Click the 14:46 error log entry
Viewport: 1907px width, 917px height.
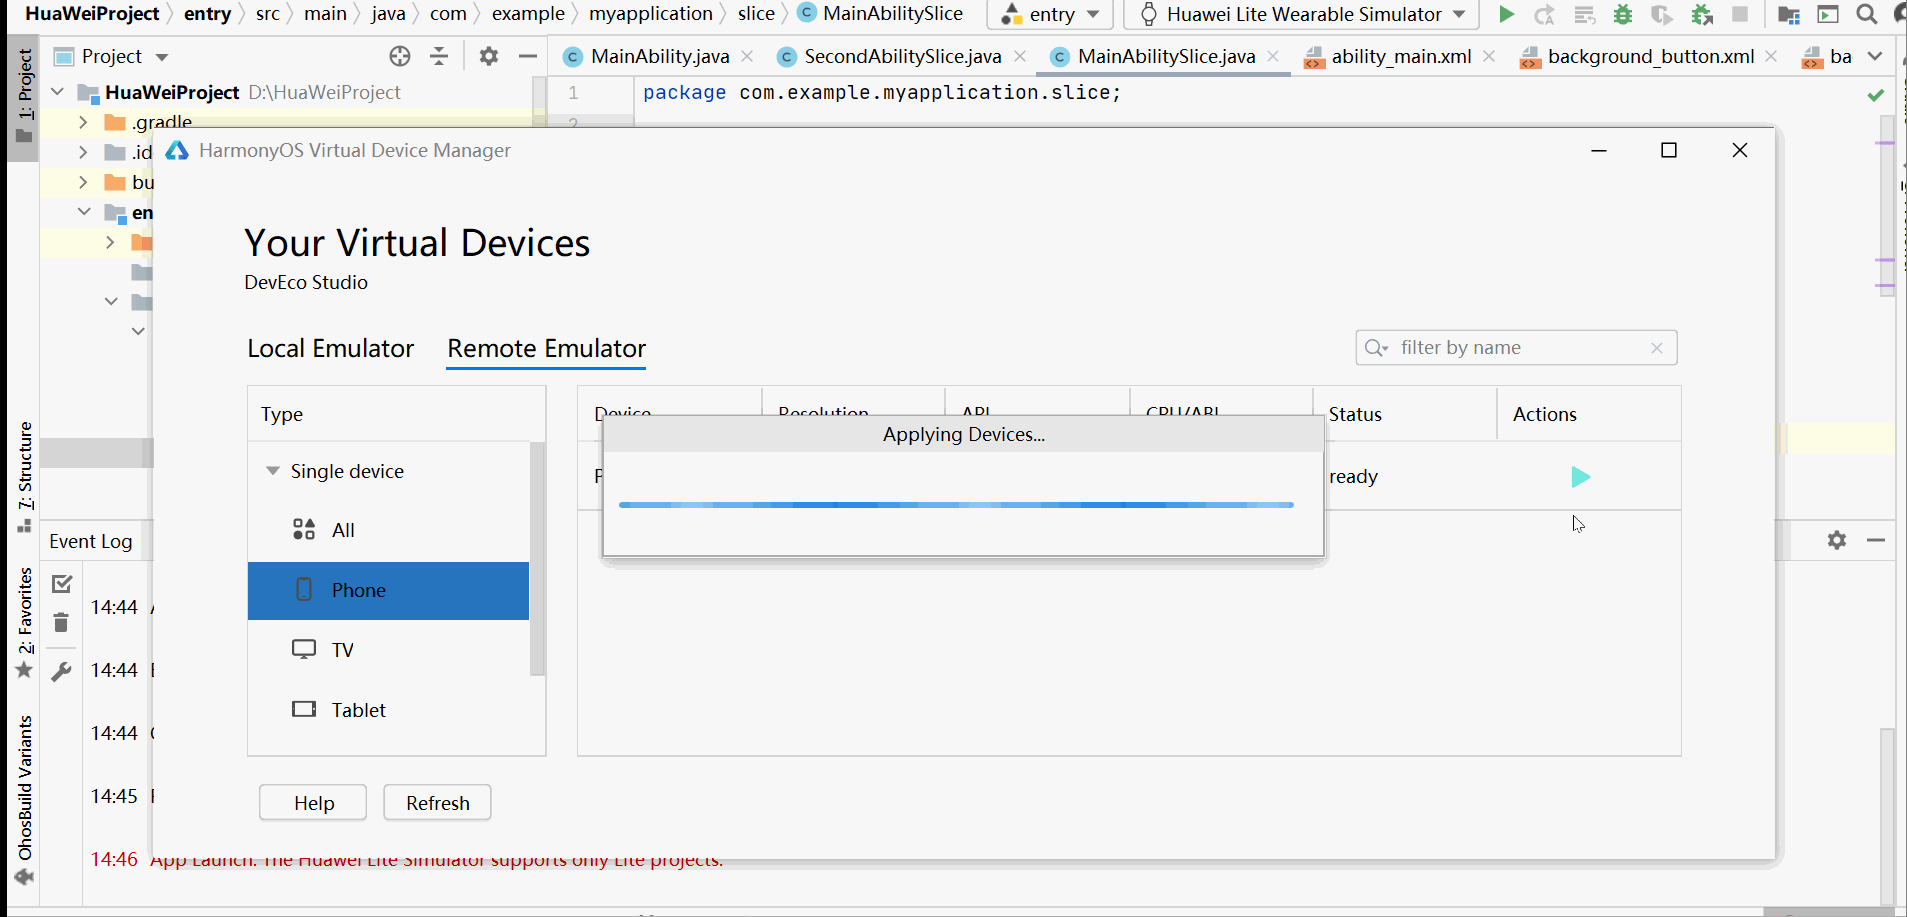(406, 859)
